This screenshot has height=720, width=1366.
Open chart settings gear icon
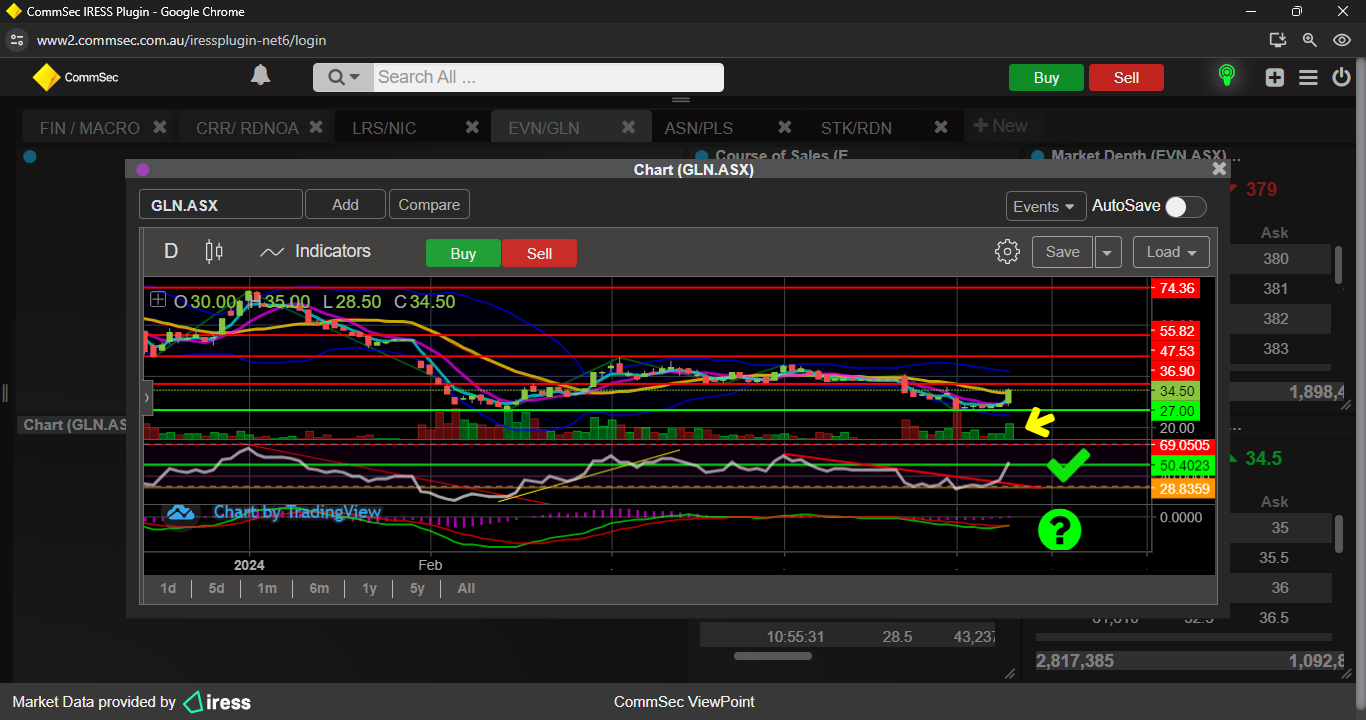pos(1007,252)
